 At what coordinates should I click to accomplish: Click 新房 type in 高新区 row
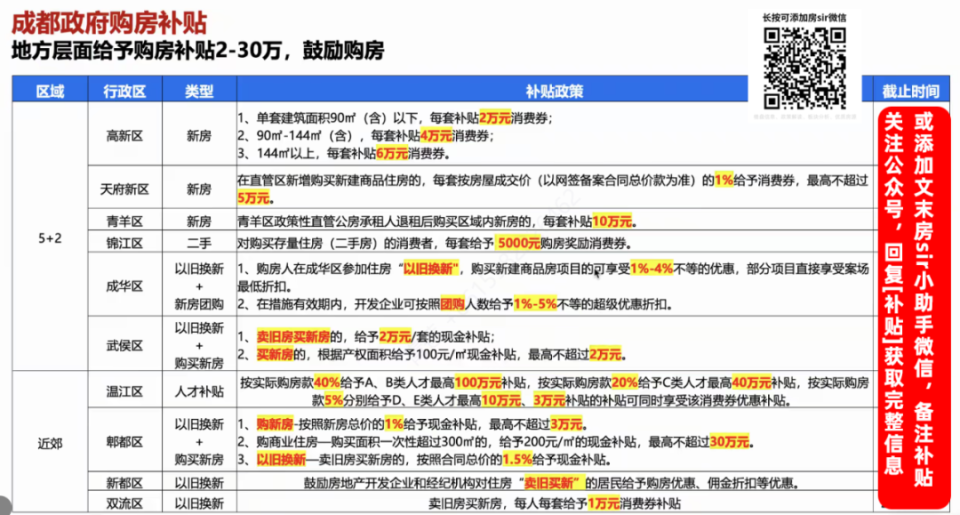[x=199, y=136]
